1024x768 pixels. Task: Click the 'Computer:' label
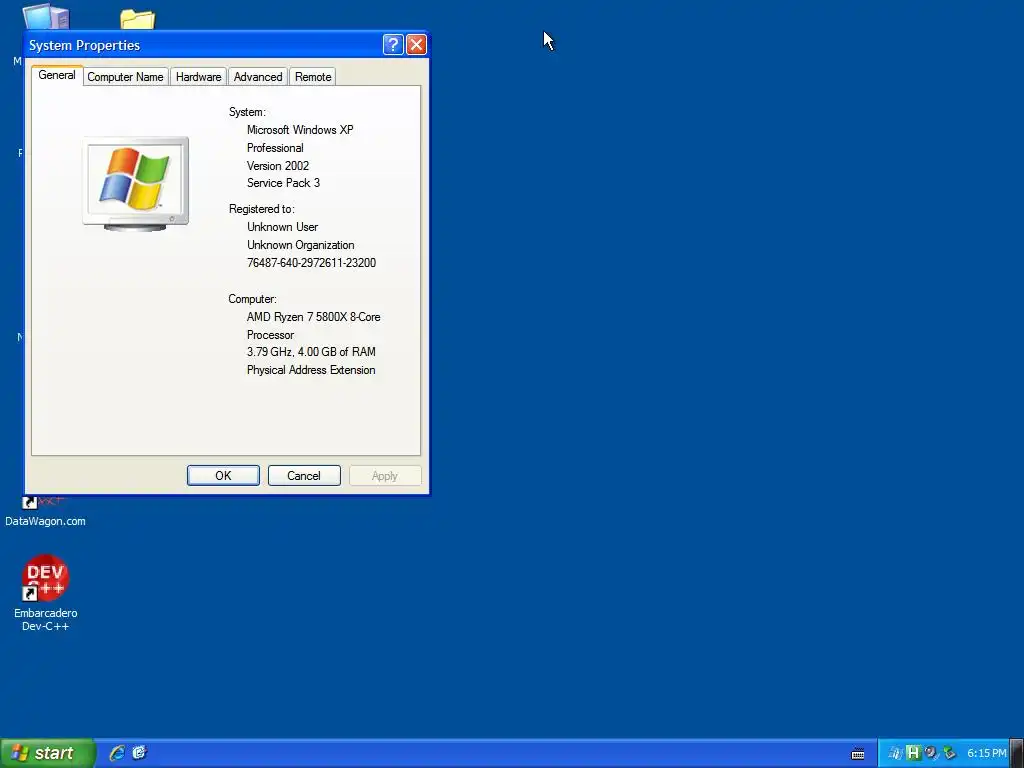click(252, 299)
